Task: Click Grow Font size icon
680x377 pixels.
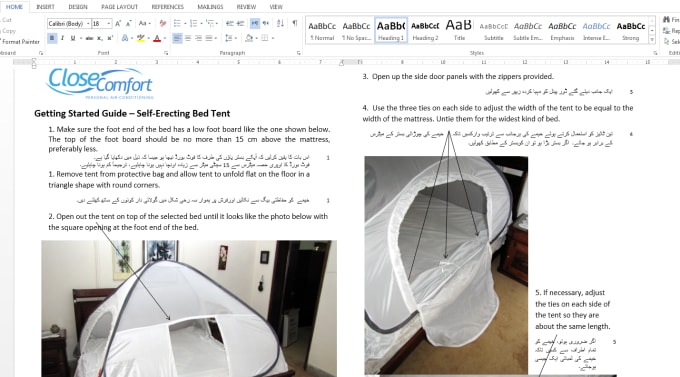Action: (118, 23)
